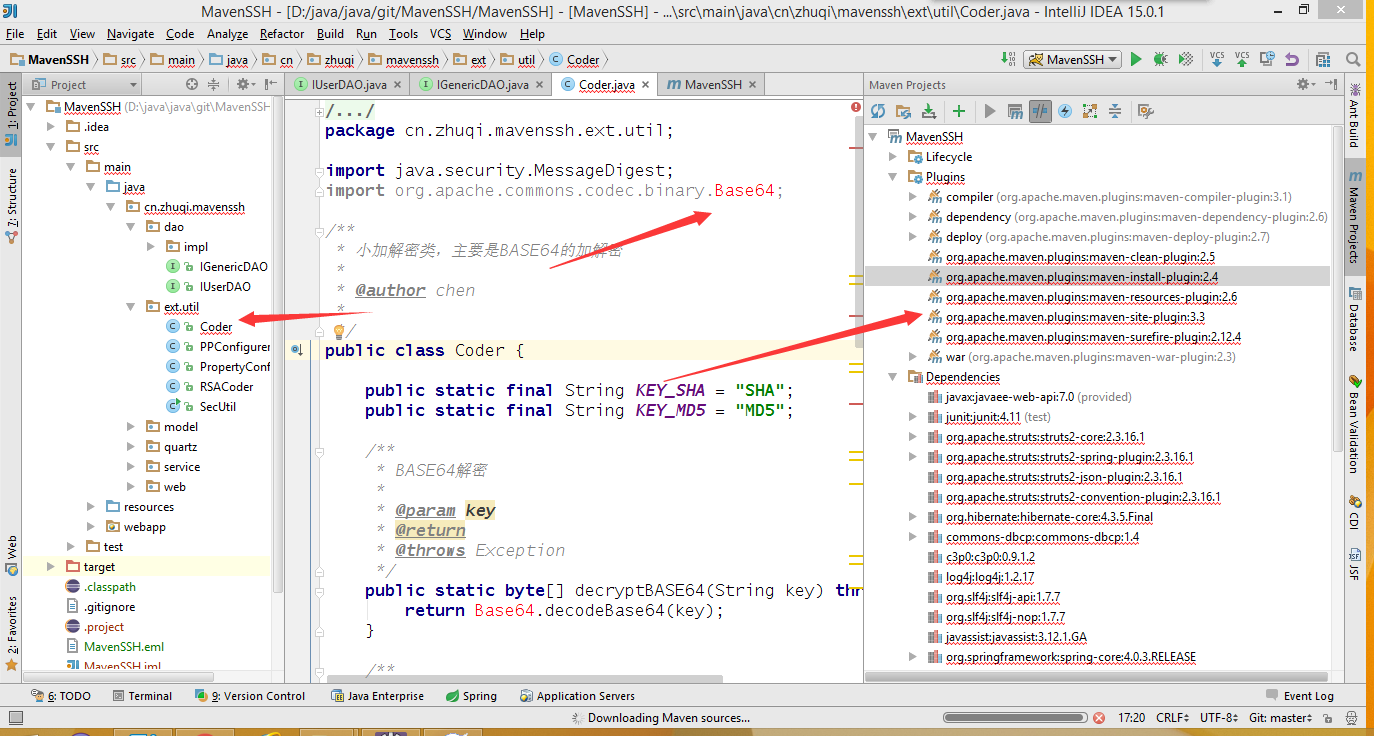Collapse the ext.util package
The width and height of the screenshot is (1374, 736).
coord(132,307)
